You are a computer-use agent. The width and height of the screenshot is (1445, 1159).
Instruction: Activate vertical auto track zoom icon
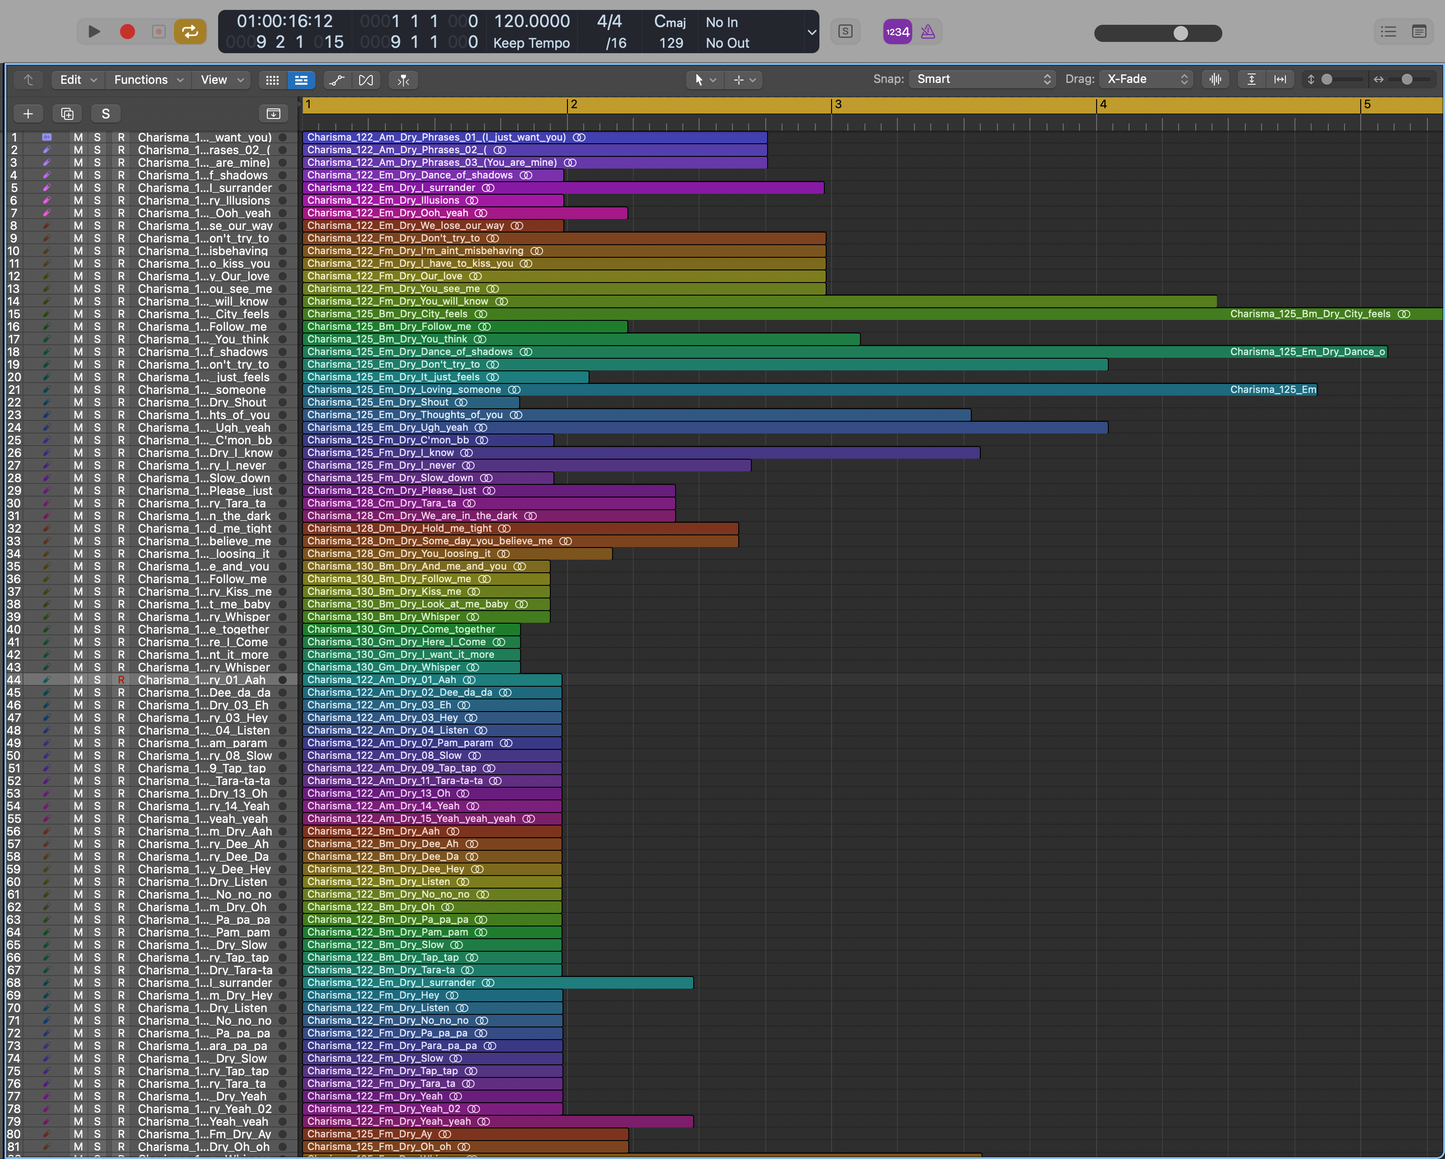coord(1251,79)
